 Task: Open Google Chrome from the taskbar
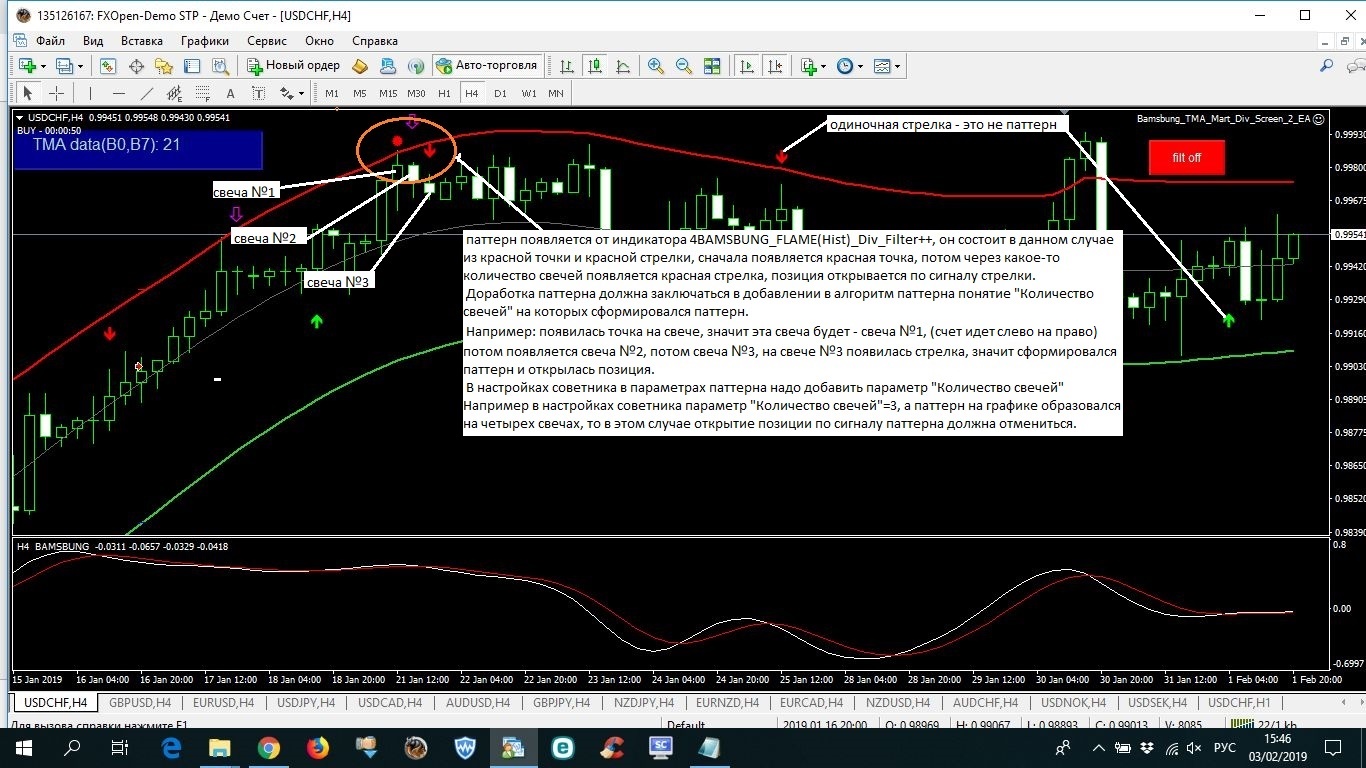pos(268,747)
